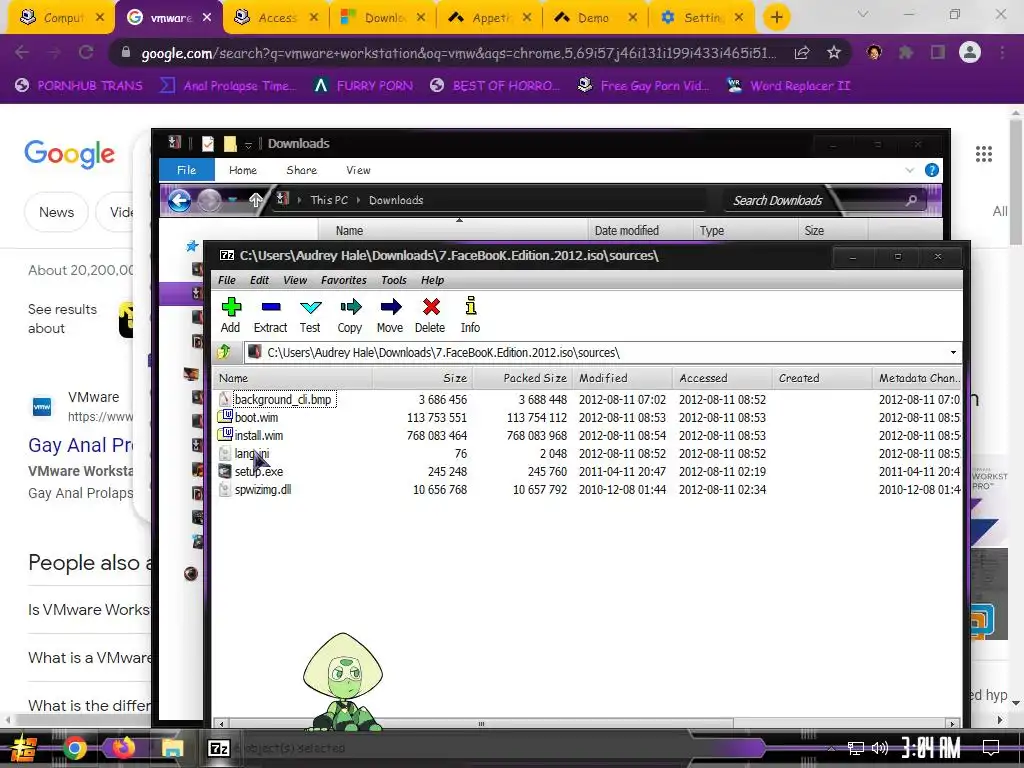Viewport: 1024px width, 768px height.
Task: Expand the 7-Zip address path dropdown
Action: (953, 353)
